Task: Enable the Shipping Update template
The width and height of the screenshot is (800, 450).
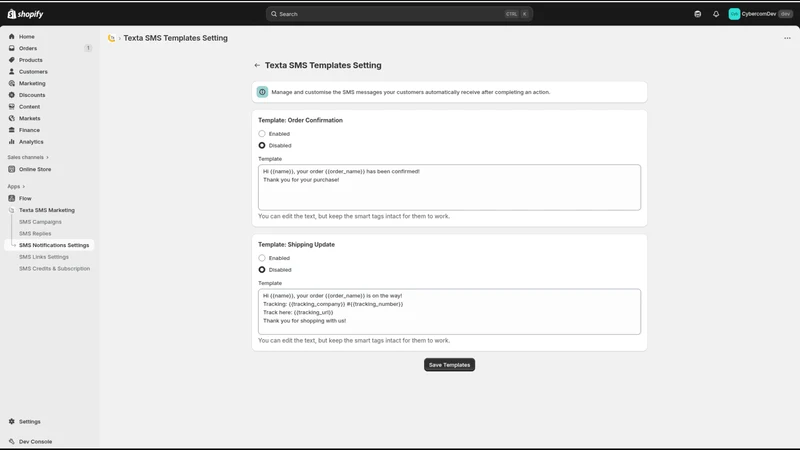Action: (x=262, y=258)
